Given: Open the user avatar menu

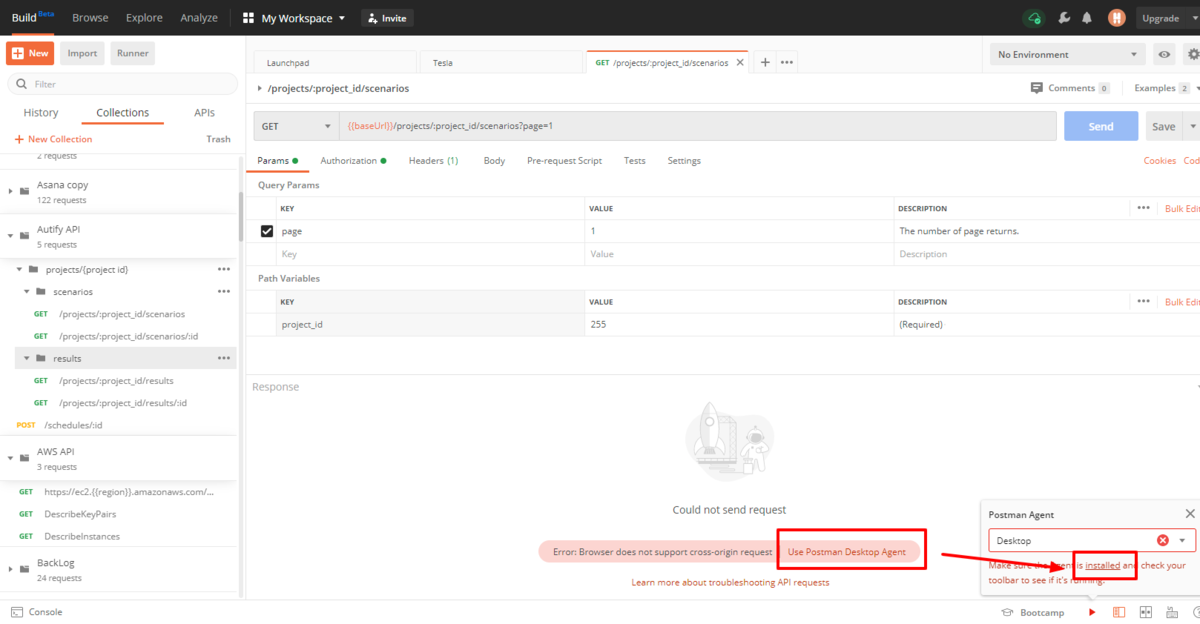Looking at the screenshot, I should 1117,18.
